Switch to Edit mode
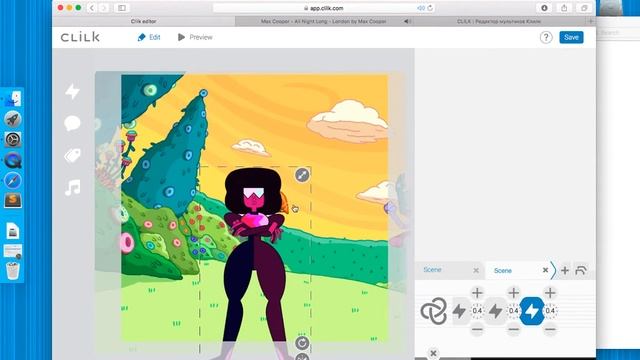640x360 pixels. coord(149,37)
